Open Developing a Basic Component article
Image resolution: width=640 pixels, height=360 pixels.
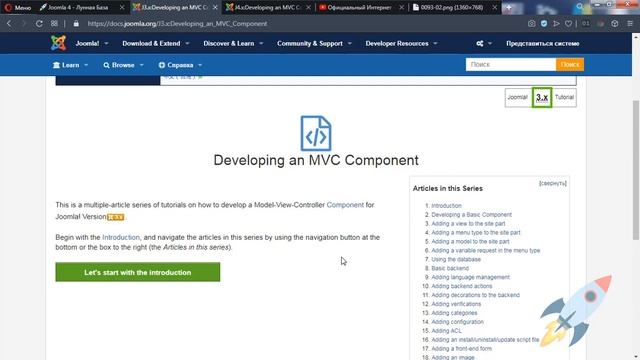point(471,215)
